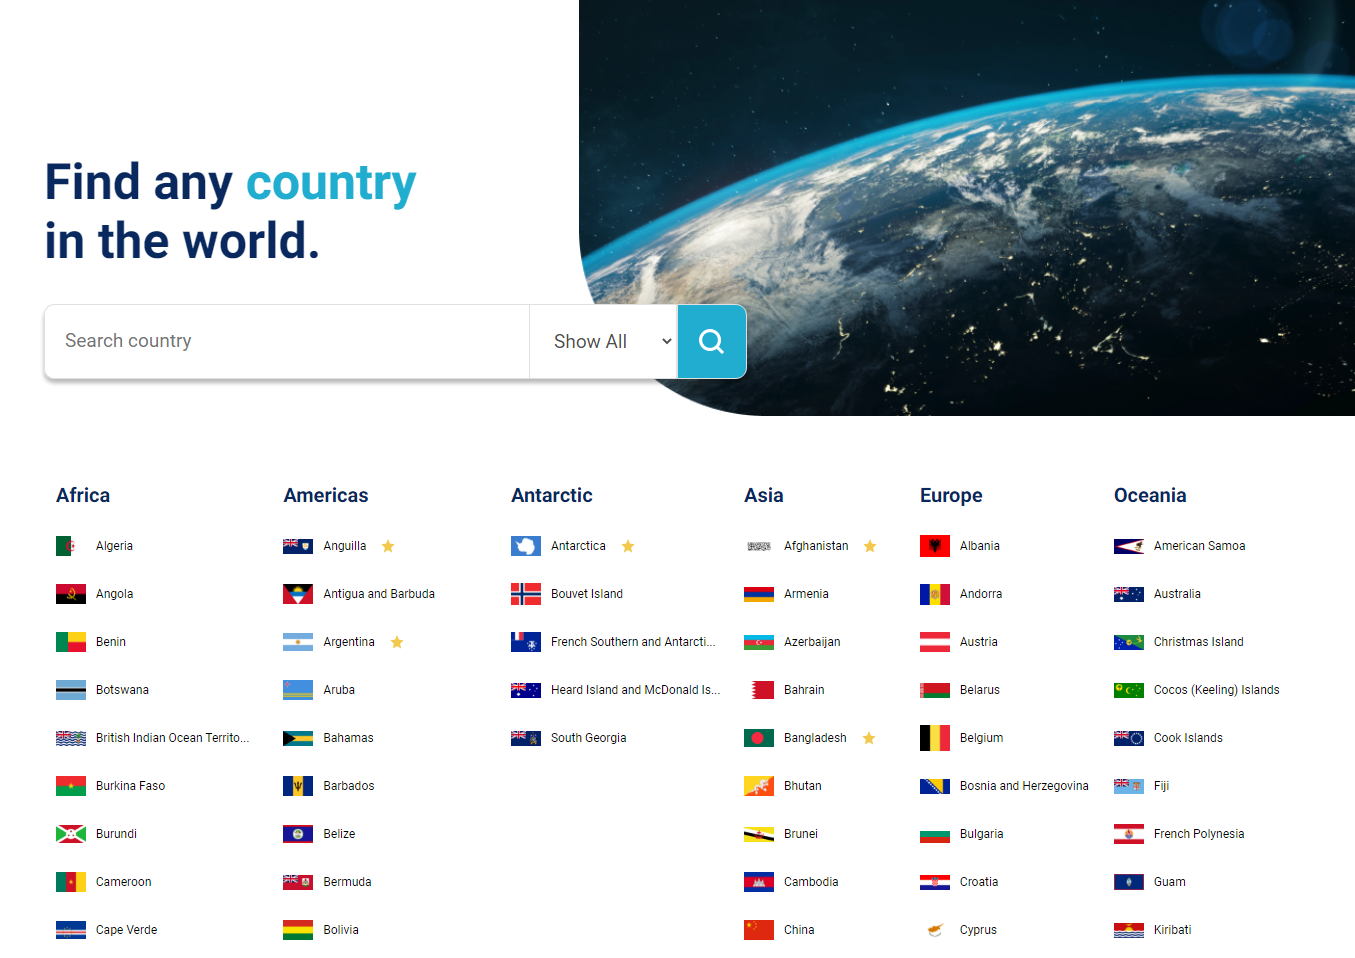1355x958 pixels.
Task: Toggle the favorite star next to Anguilla
Action: coord(388,546)
